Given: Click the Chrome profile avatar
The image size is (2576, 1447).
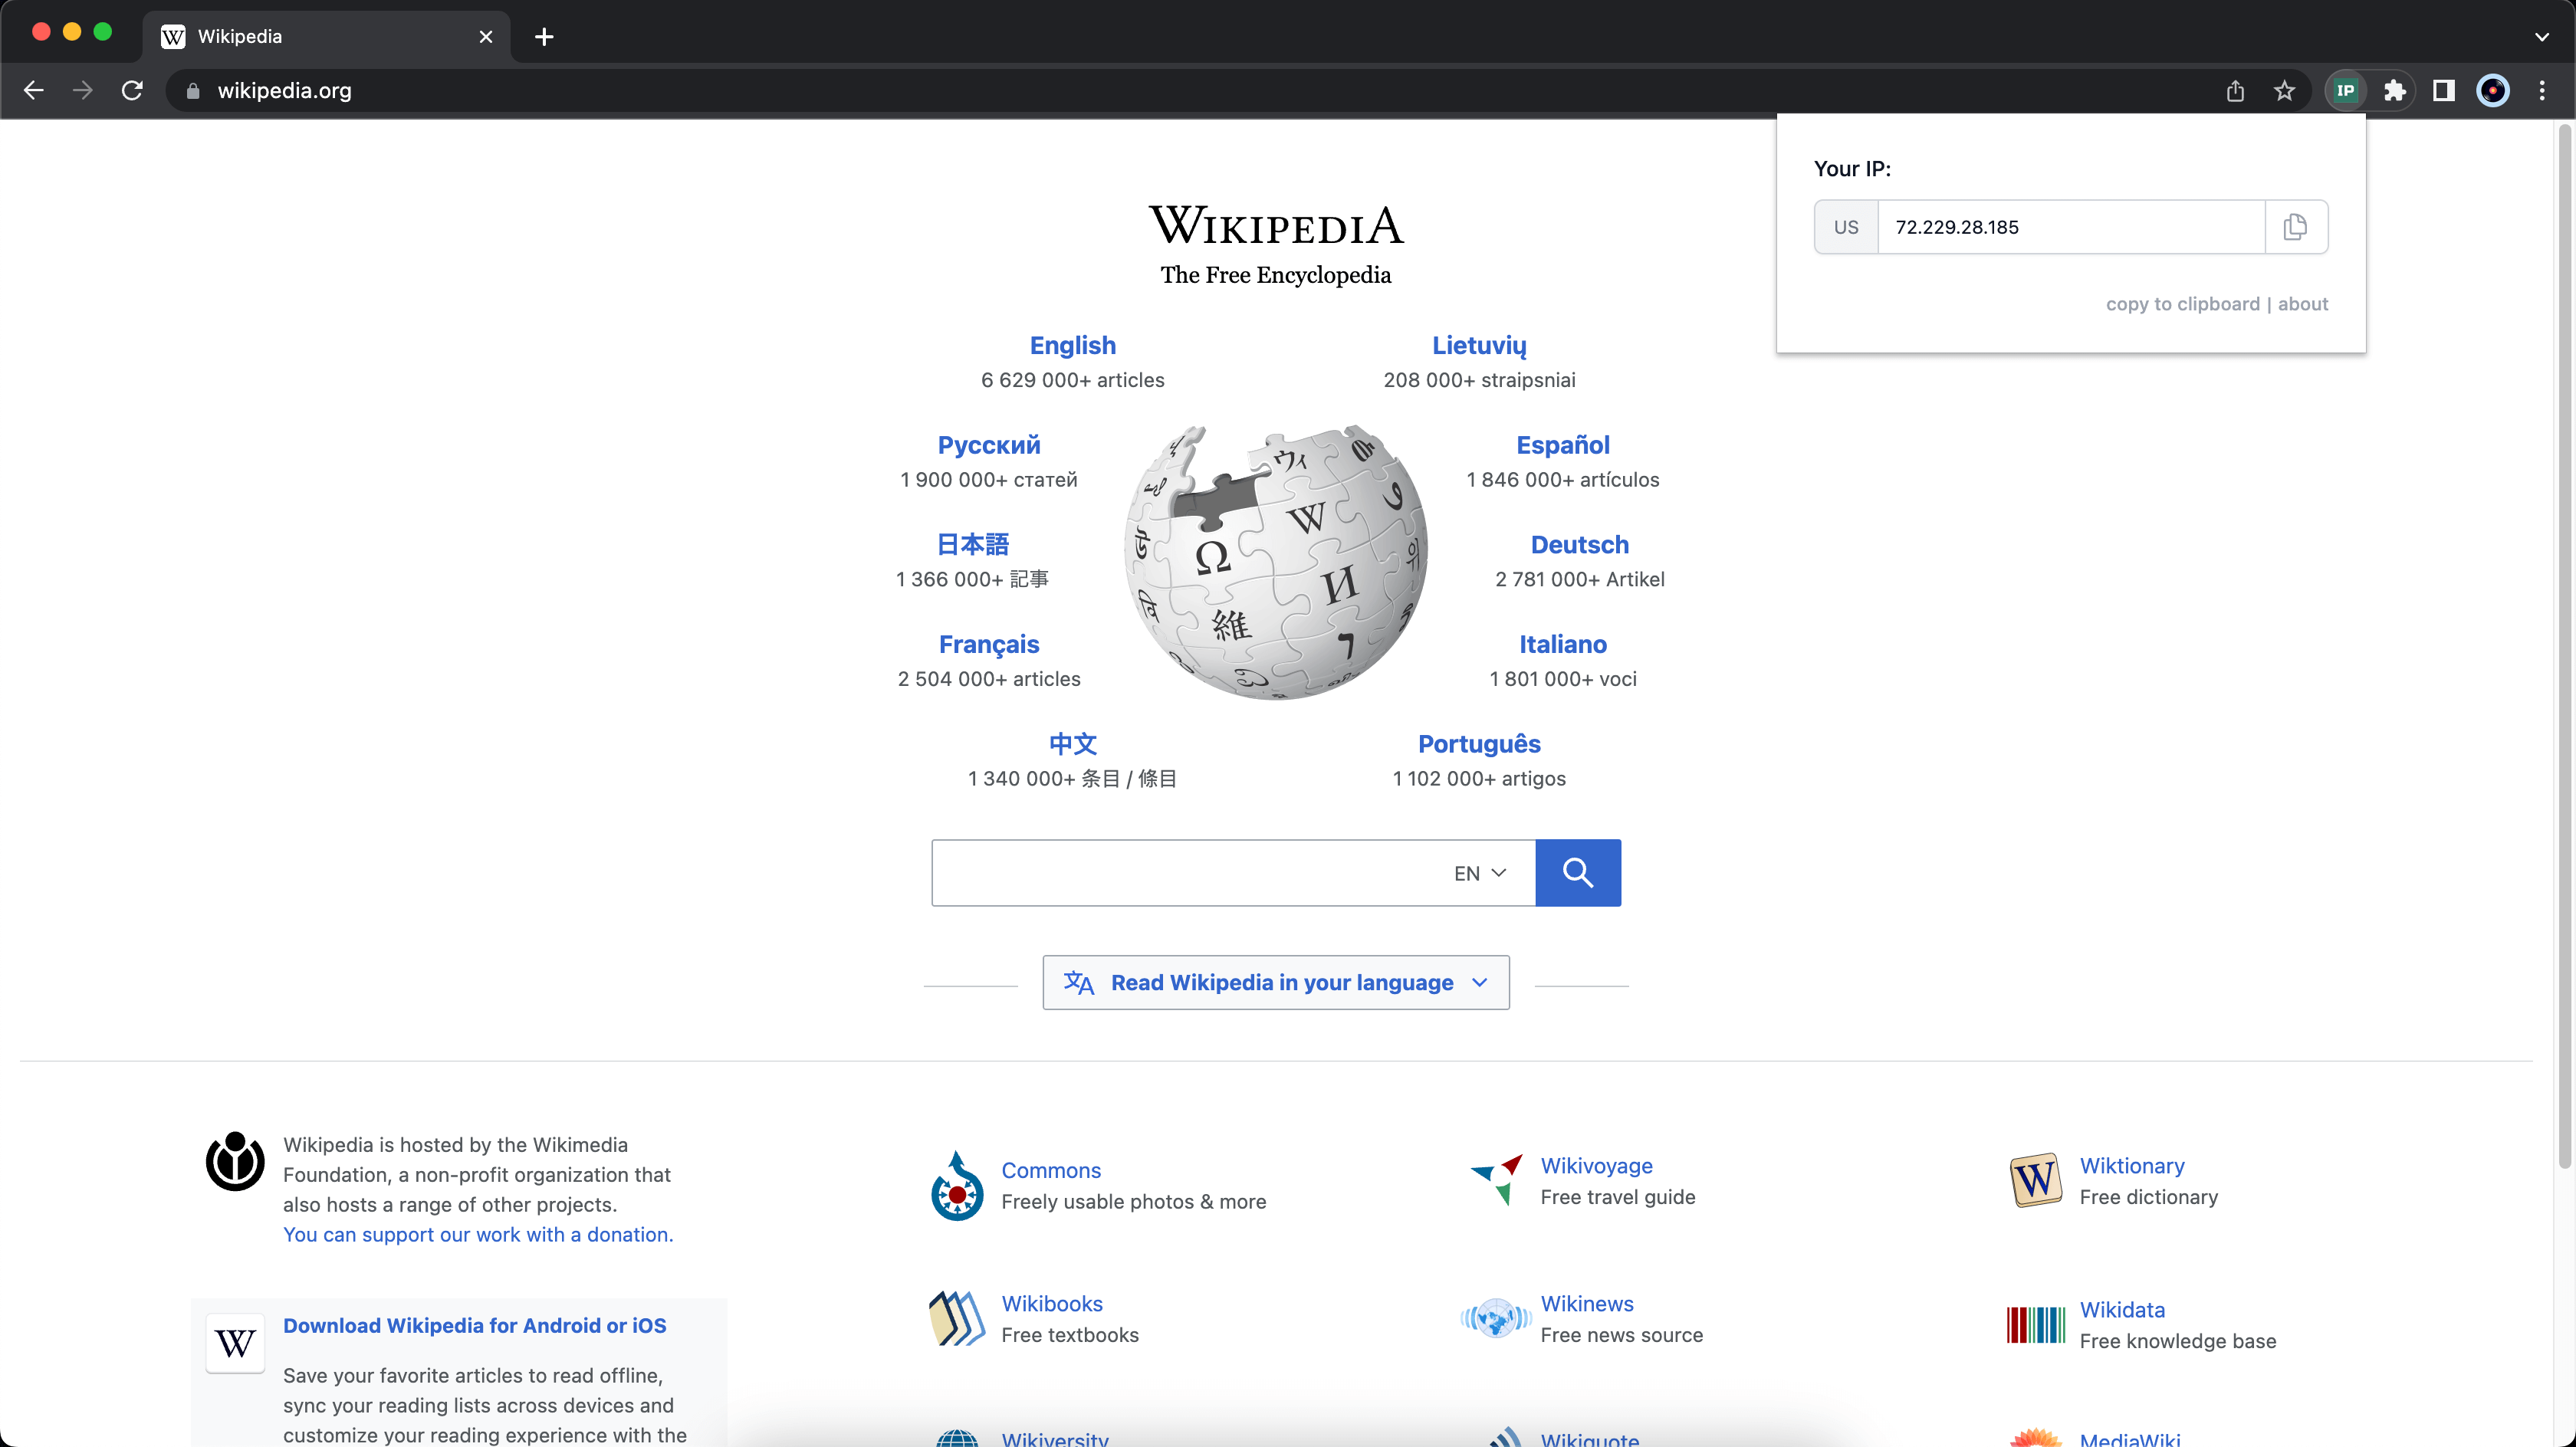Looking at the screenshot, I should click(x=2492, y=91).
